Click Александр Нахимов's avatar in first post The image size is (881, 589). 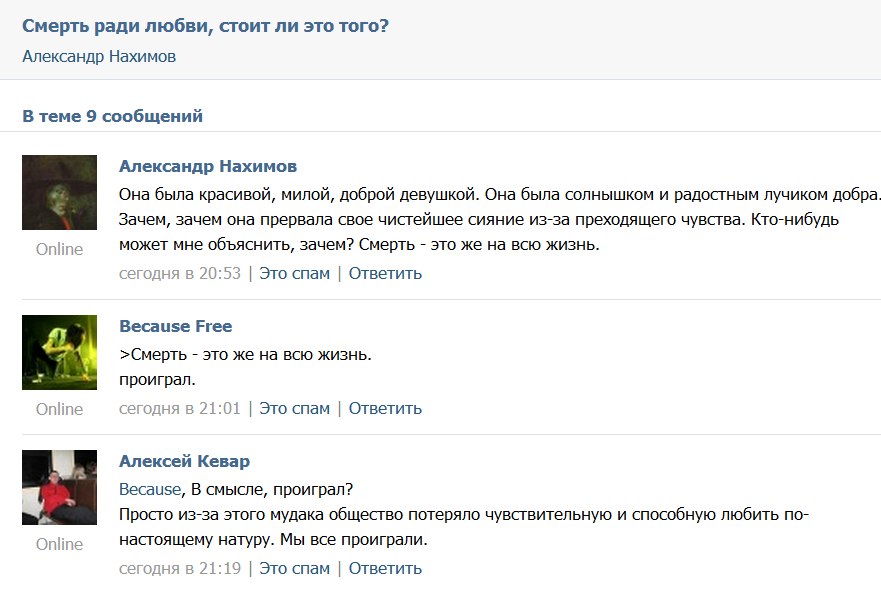[59, 192]
